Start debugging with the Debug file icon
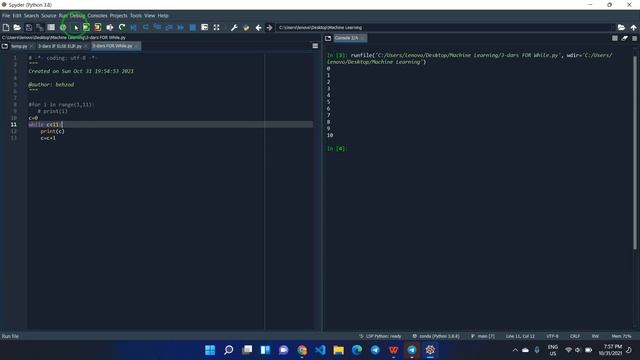The width and height of the screenshot is (640, 360). pyautogui.click(x=133, y=27)
